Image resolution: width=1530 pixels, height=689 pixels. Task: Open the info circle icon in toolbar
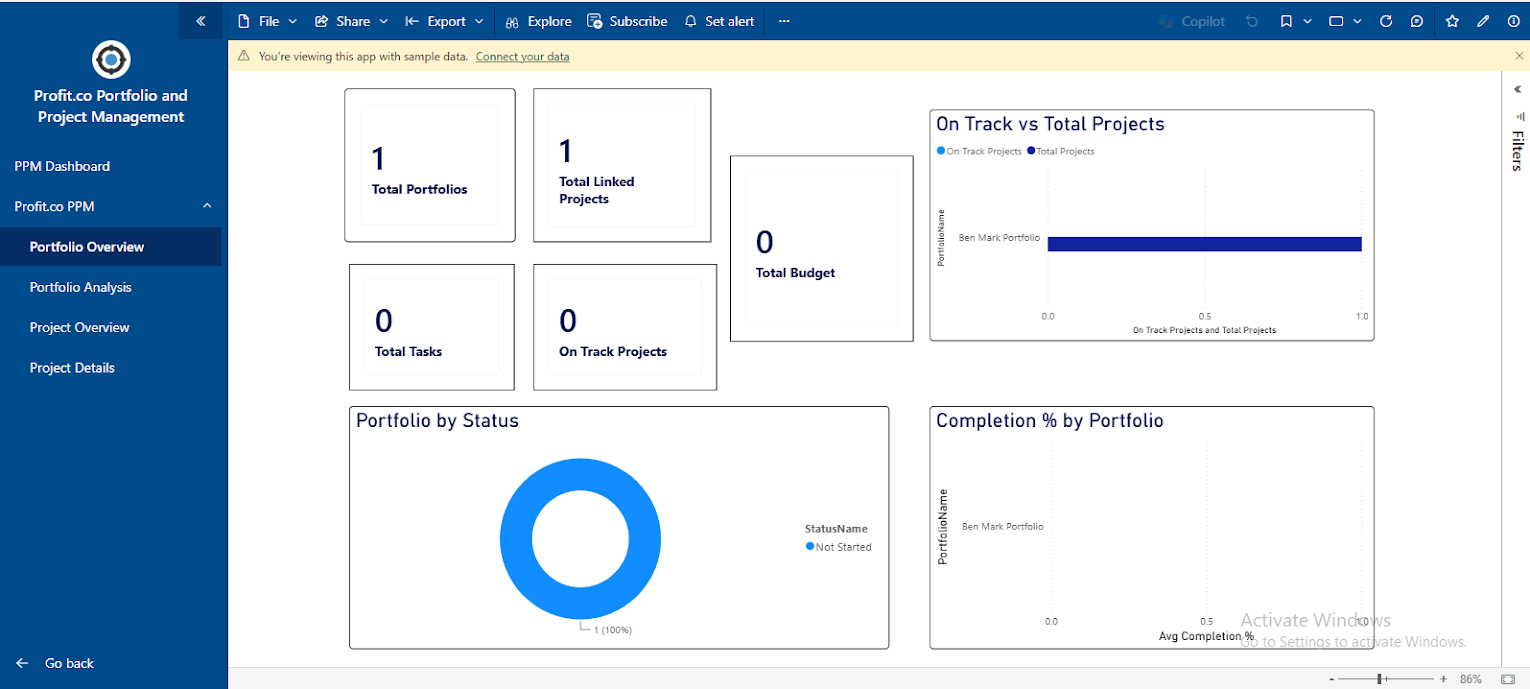point(1513,21)
